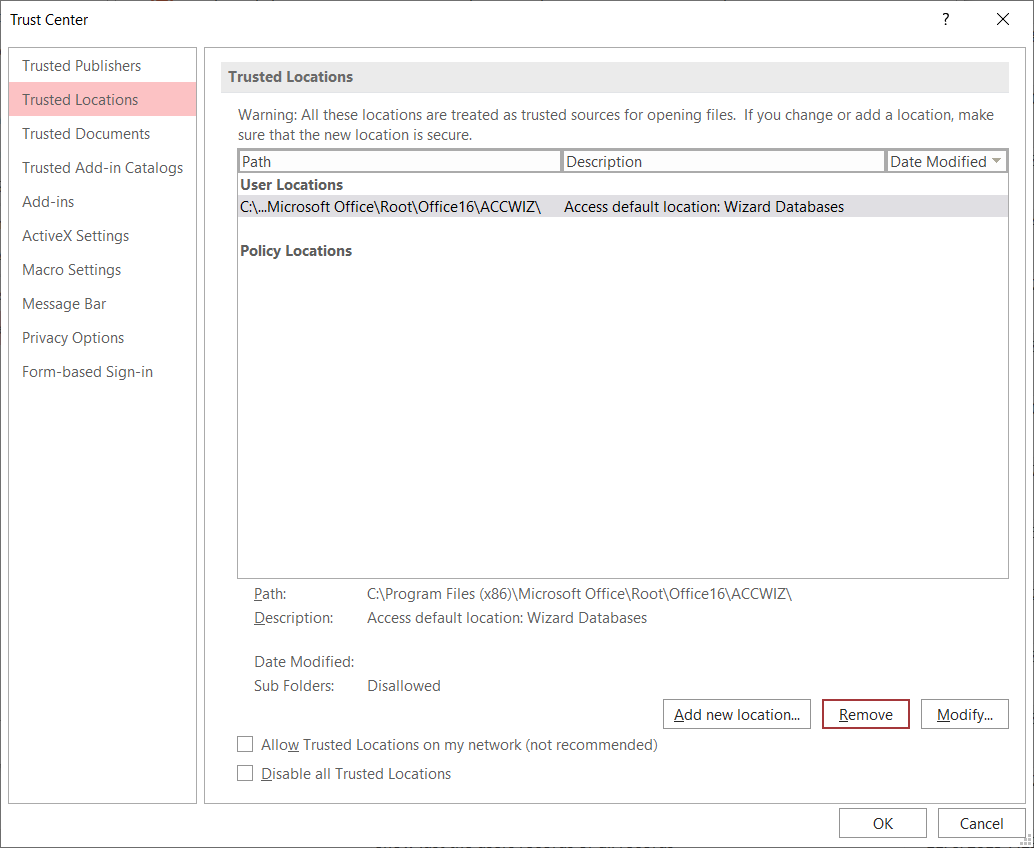Remove the selected trusted location
Image resolution: width=1034 pixels, height=848 pixels.
(865, 714)
